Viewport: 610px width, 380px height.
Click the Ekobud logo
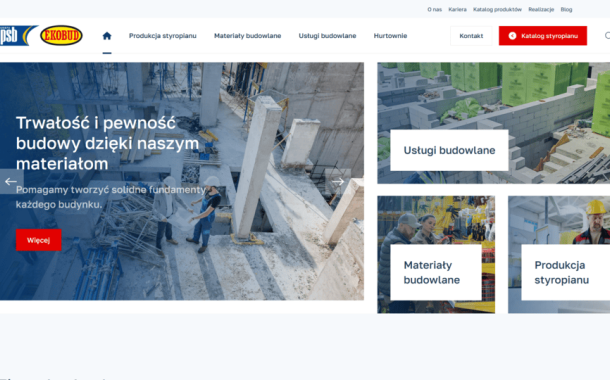click(61, 35)
